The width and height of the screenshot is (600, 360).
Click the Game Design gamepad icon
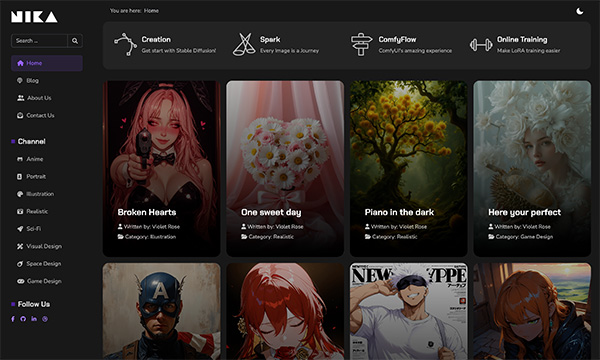tap(20, 281)
